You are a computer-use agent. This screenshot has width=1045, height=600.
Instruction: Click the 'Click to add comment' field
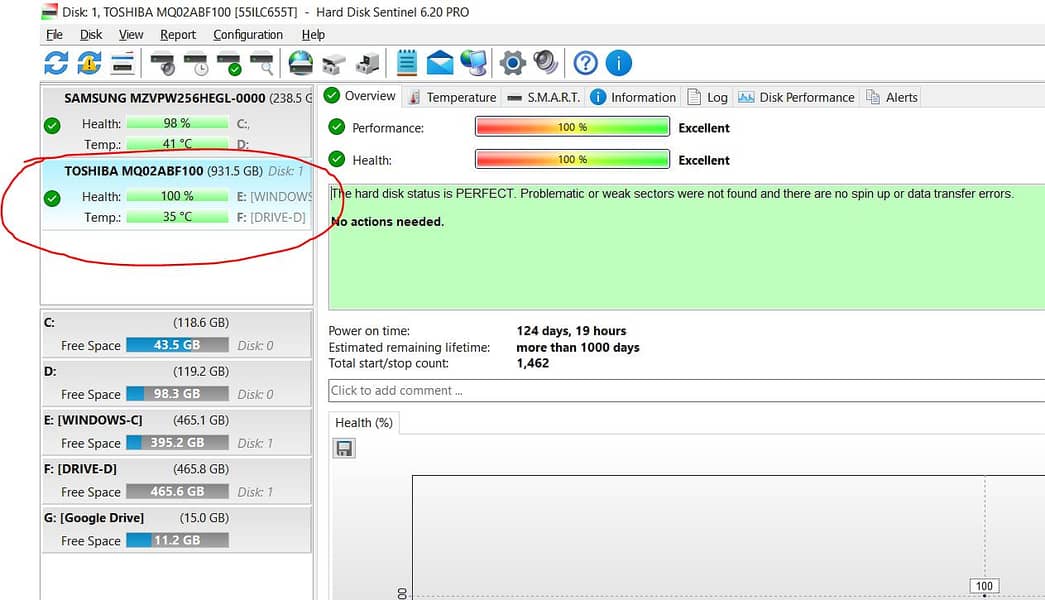(x=686, y=391)
